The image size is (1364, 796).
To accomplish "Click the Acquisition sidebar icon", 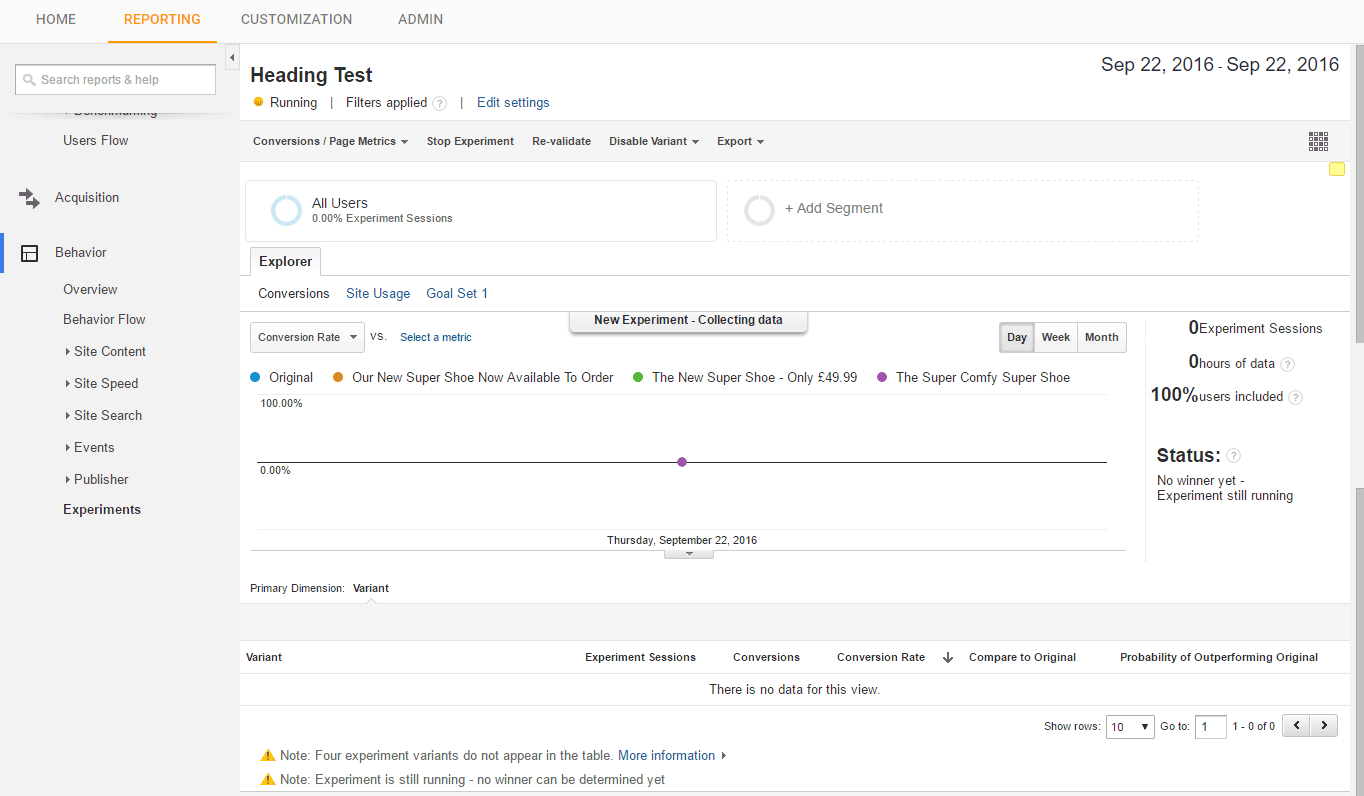I will coord(29,197).
